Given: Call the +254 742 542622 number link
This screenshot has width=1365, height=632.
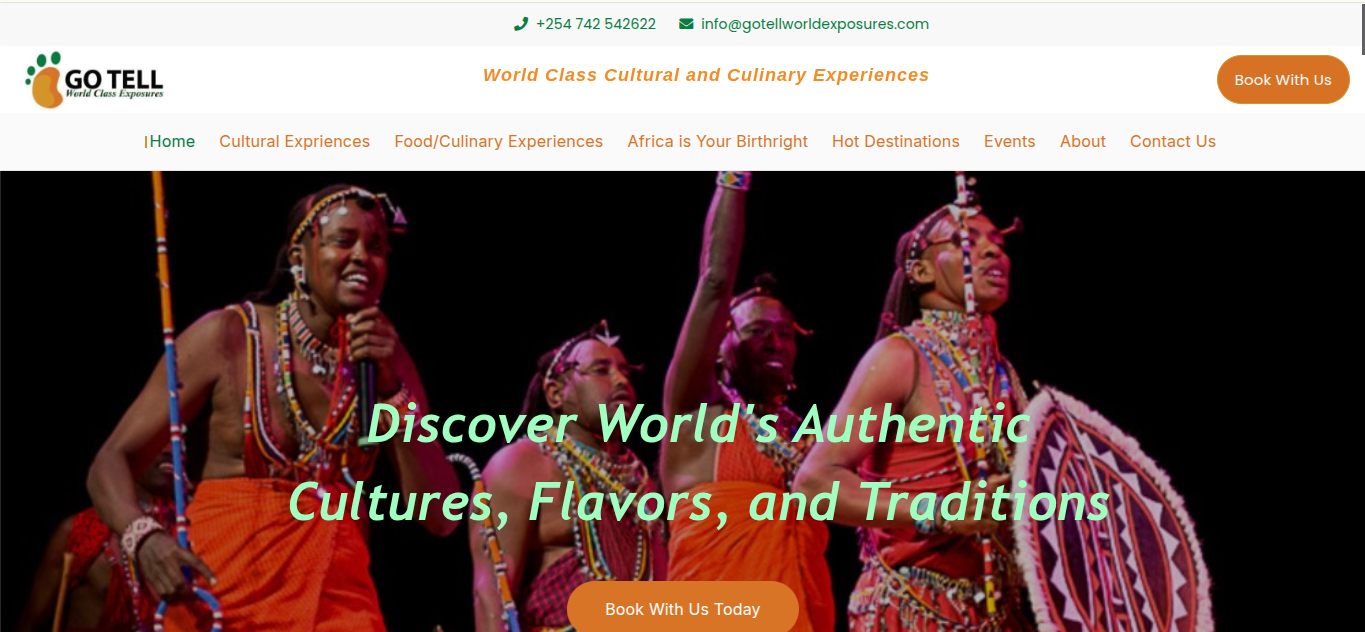Looking at the screenshot, I should (596, 24).
